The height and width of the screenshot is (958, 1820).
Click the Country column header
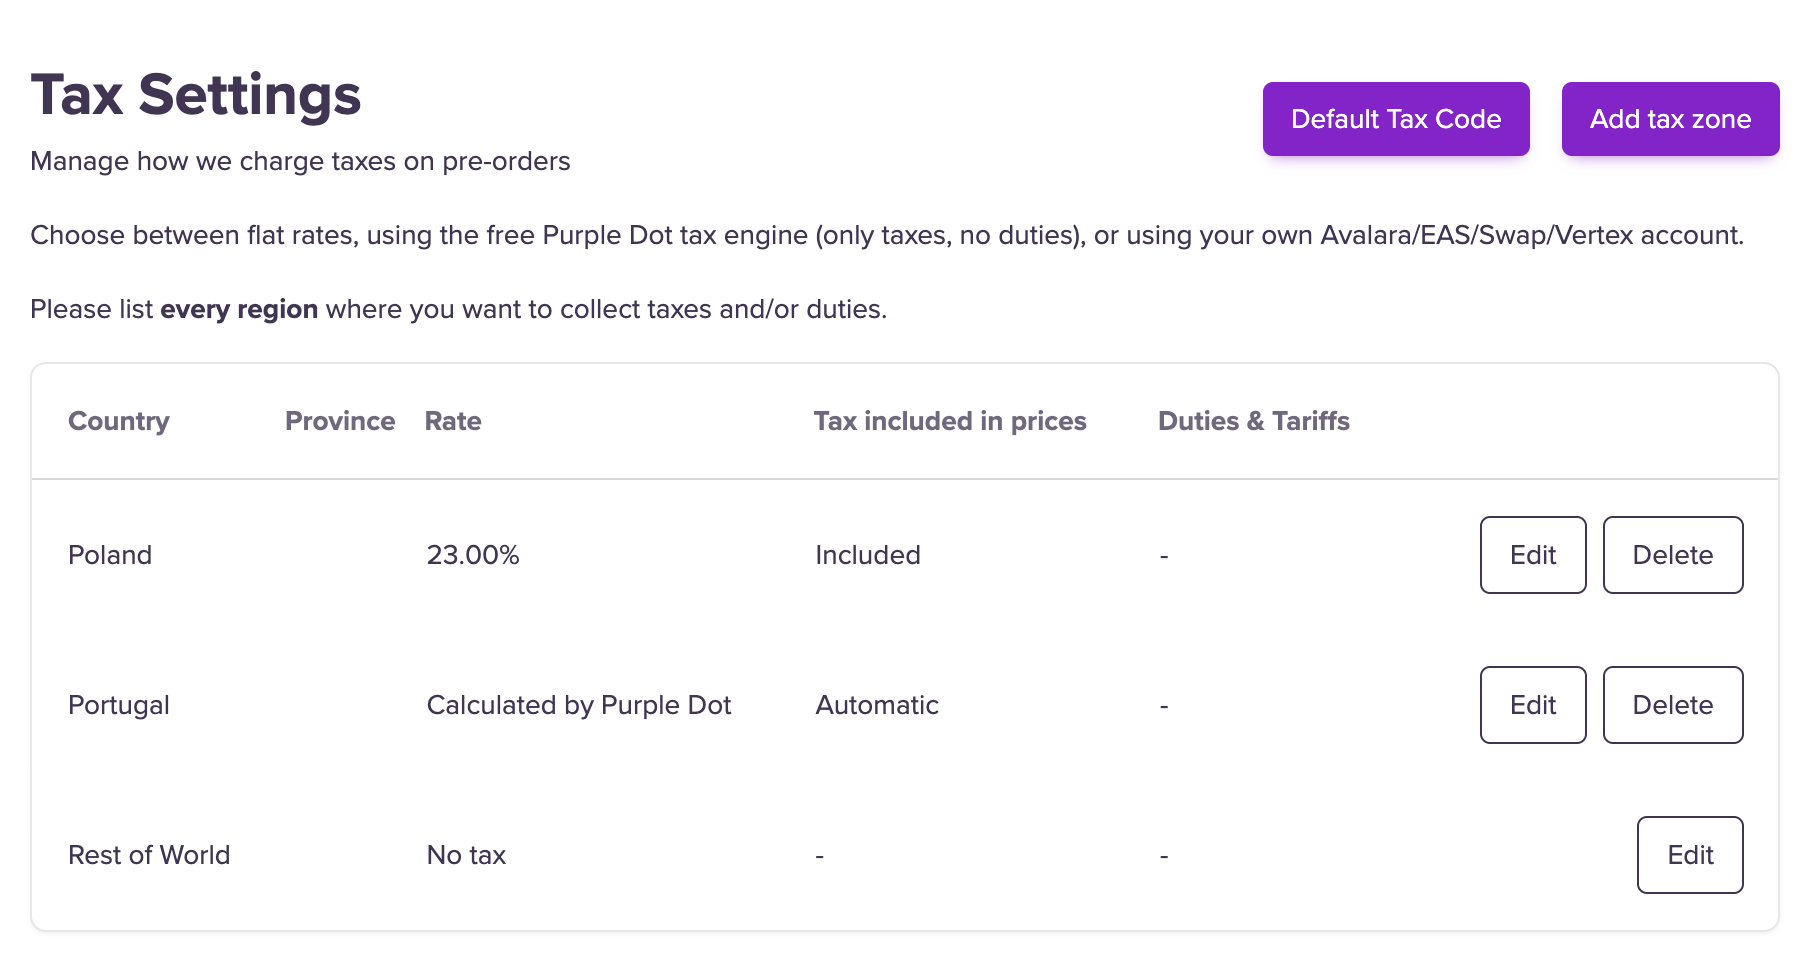tap(119, 421)
